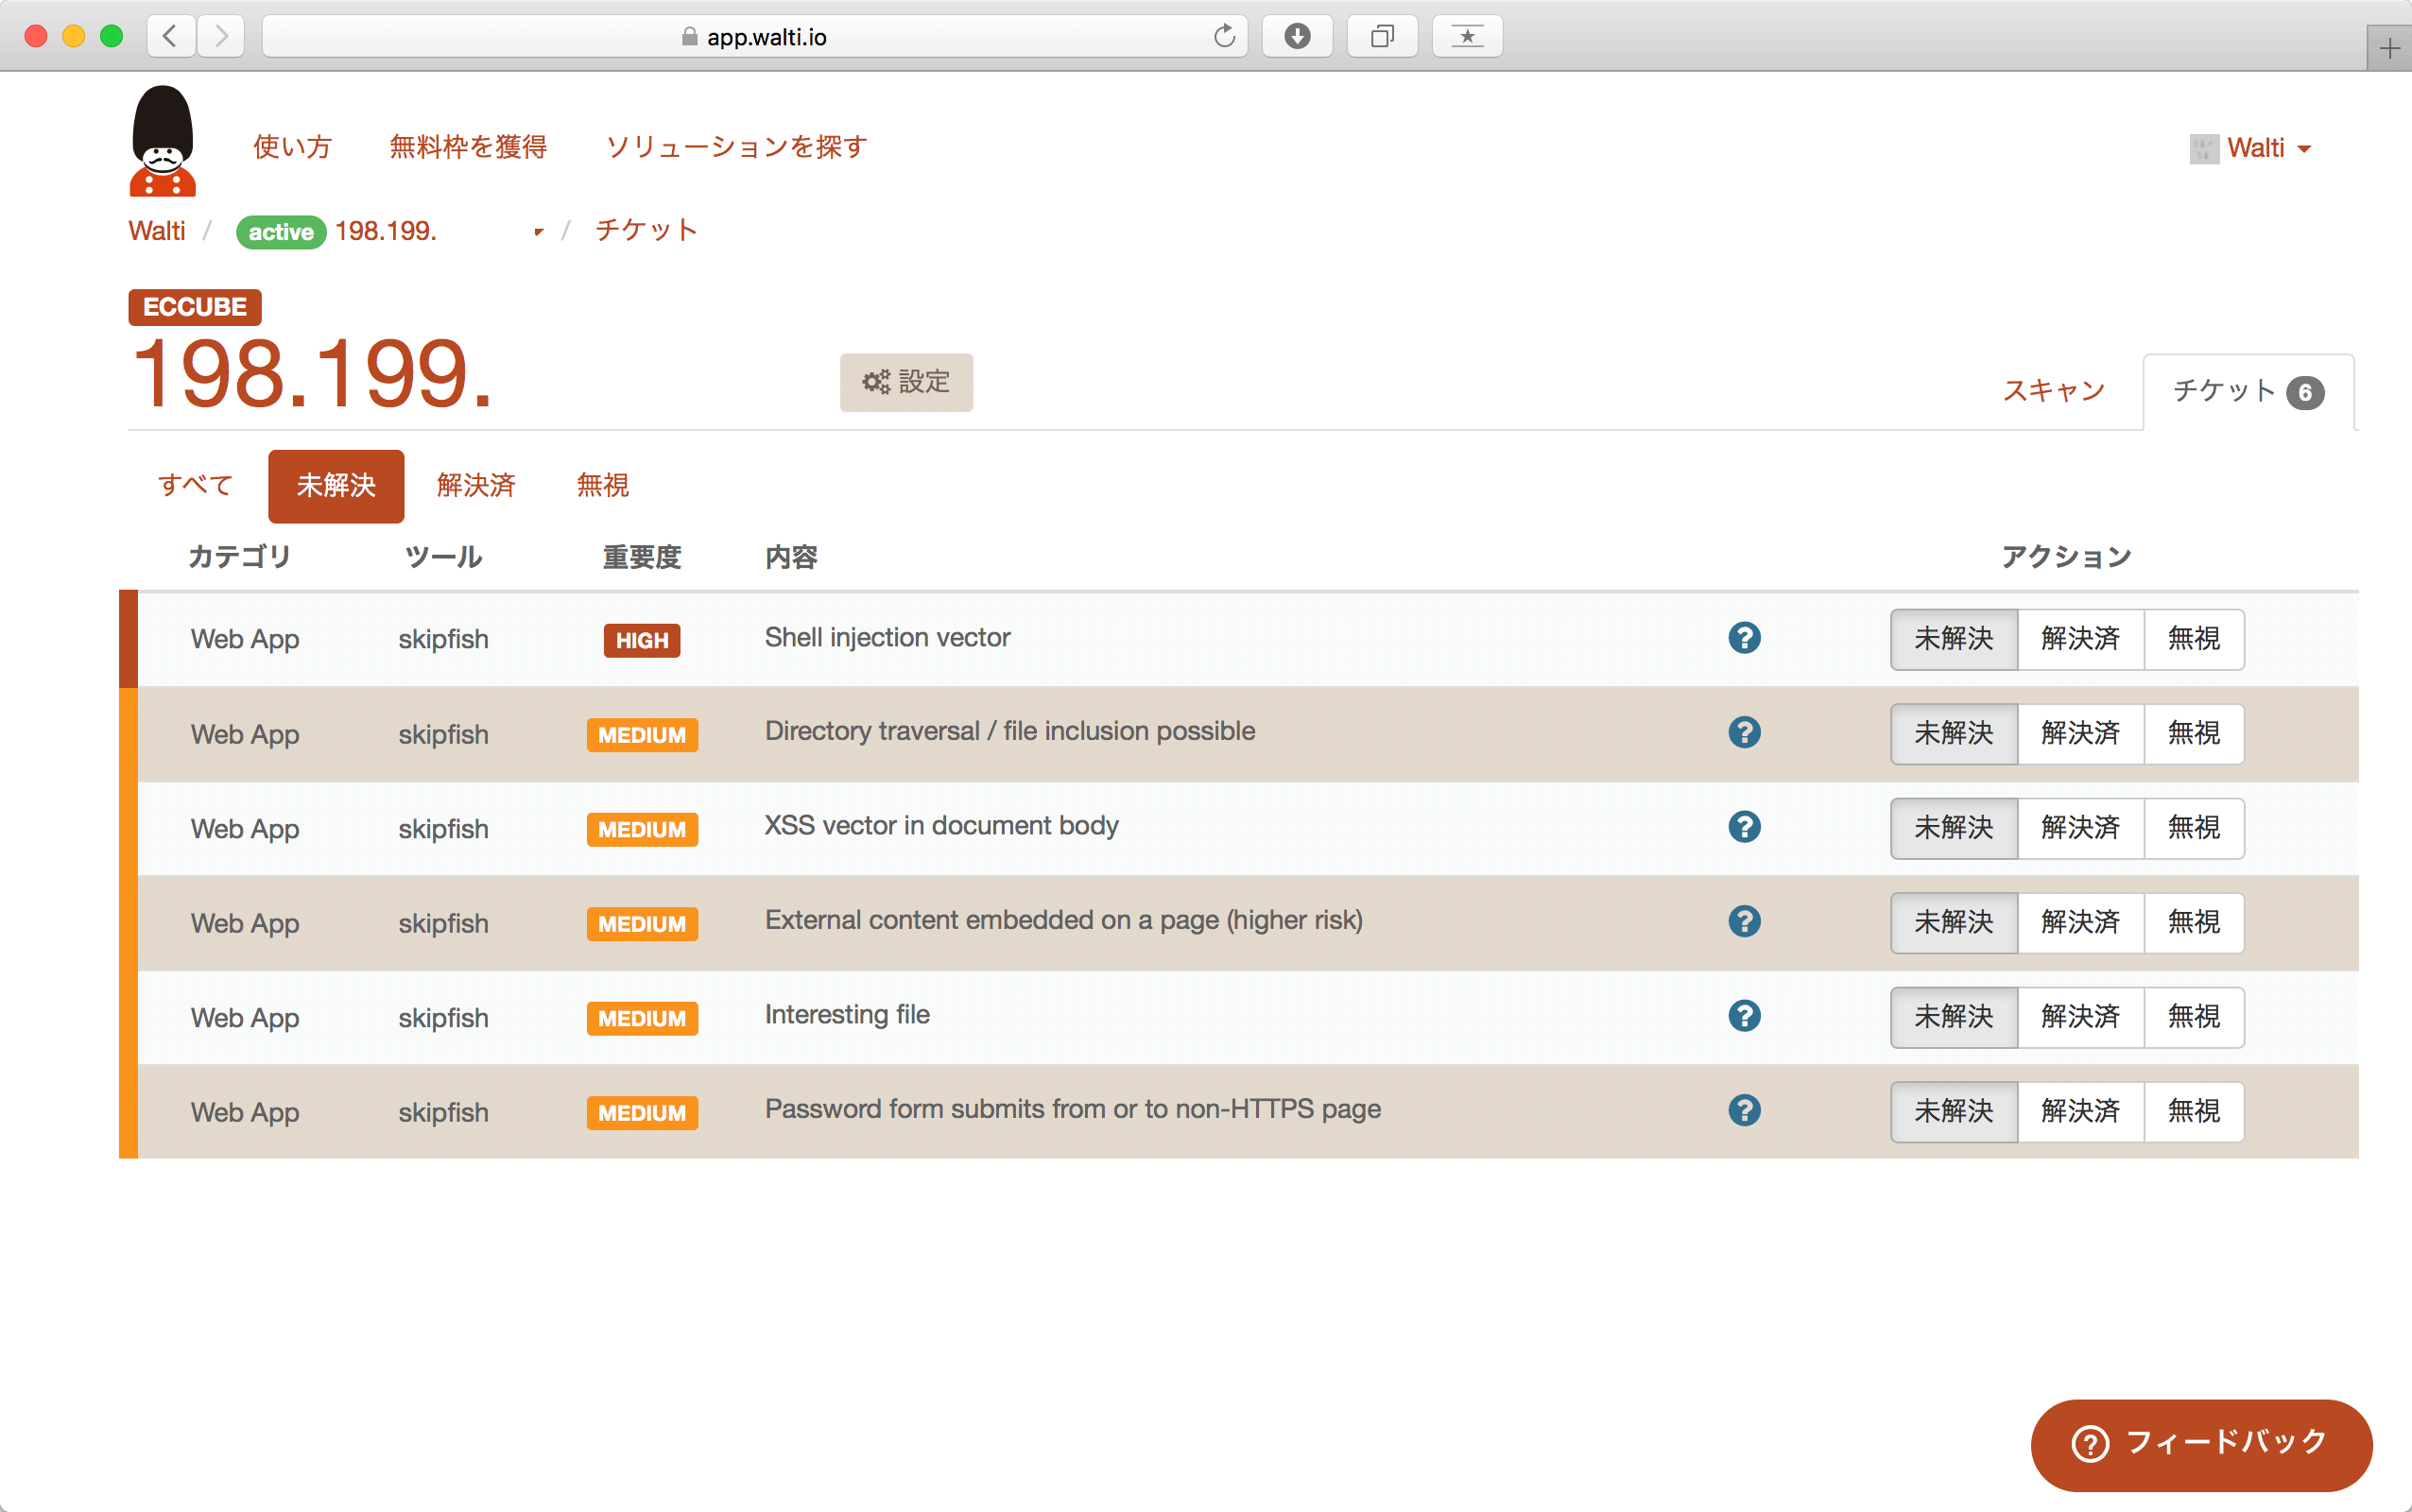Open help for Directory traversal ticket
Viewport: 2412px width, 1512px height.
point(1744,732)
